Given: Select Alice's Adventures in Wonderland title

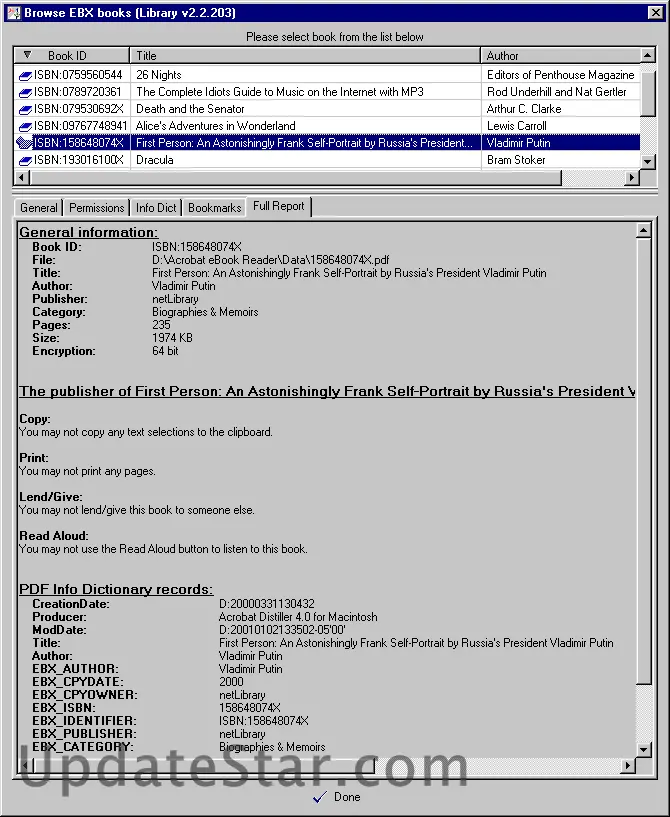Looking at the screenshot, I should click(216, 126).
